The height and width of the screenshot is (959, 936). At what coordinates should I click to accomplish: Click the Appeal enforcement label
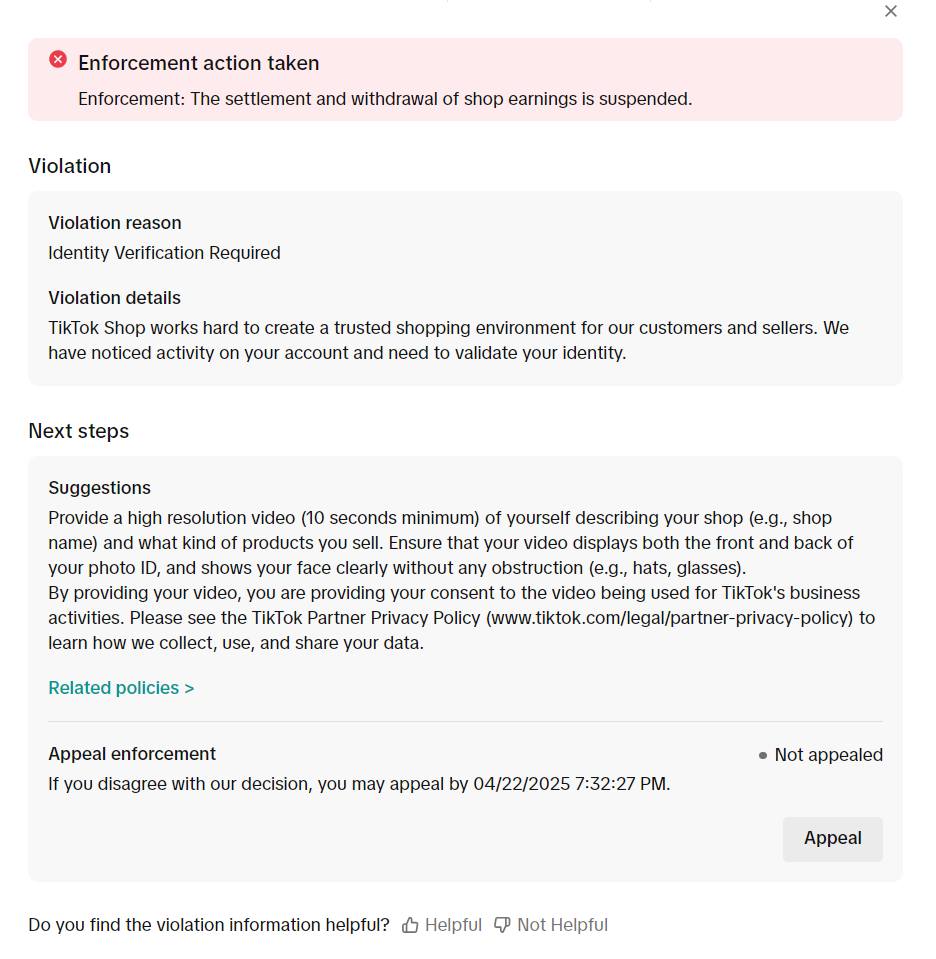[132, 754]
